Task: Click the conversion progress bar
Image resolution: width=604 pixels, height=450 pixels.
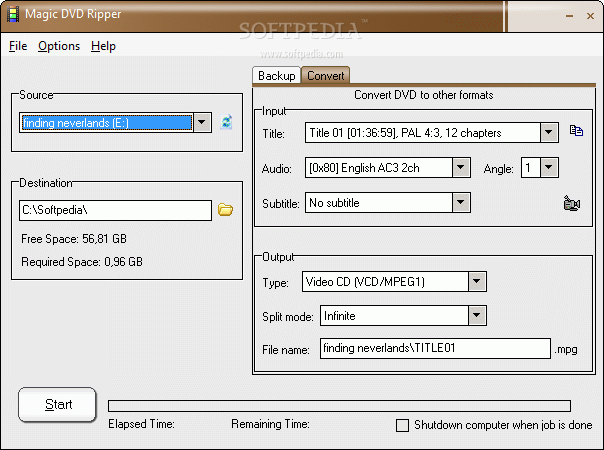Action: [x=339, y=406]
